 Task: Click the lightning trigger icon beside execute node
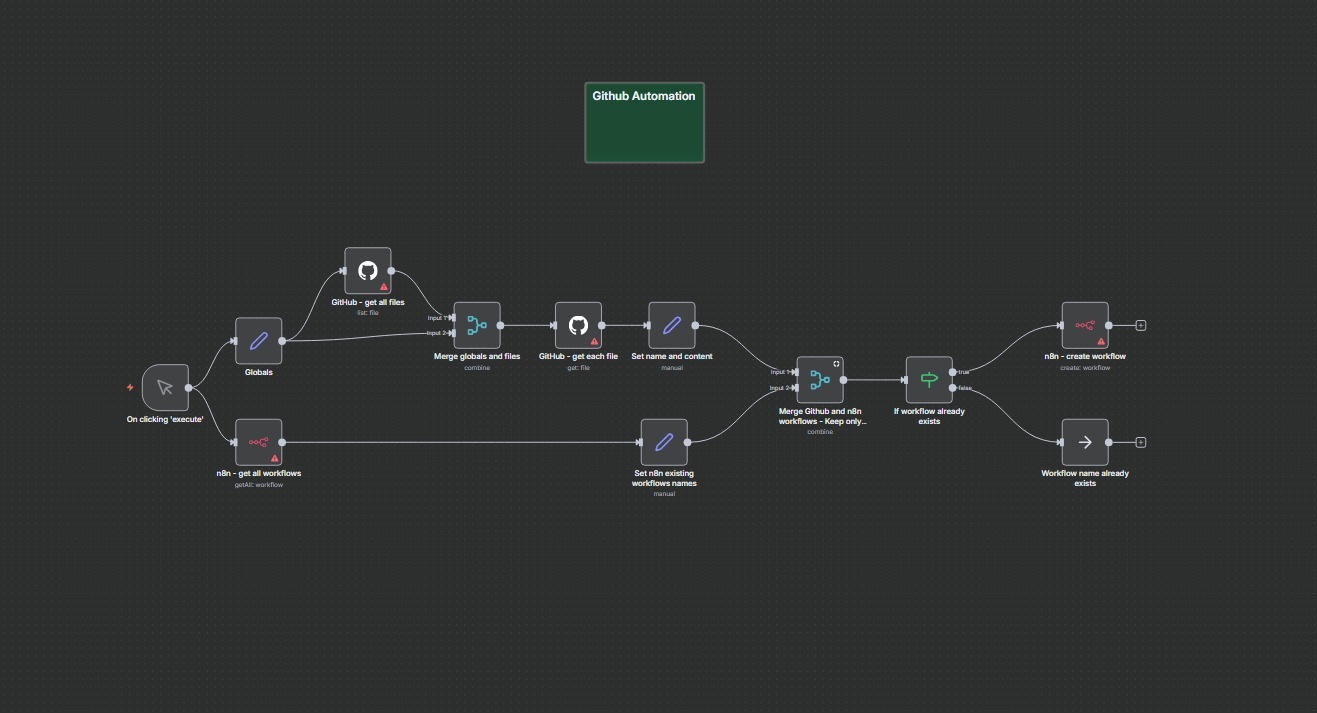pos(130,387)
